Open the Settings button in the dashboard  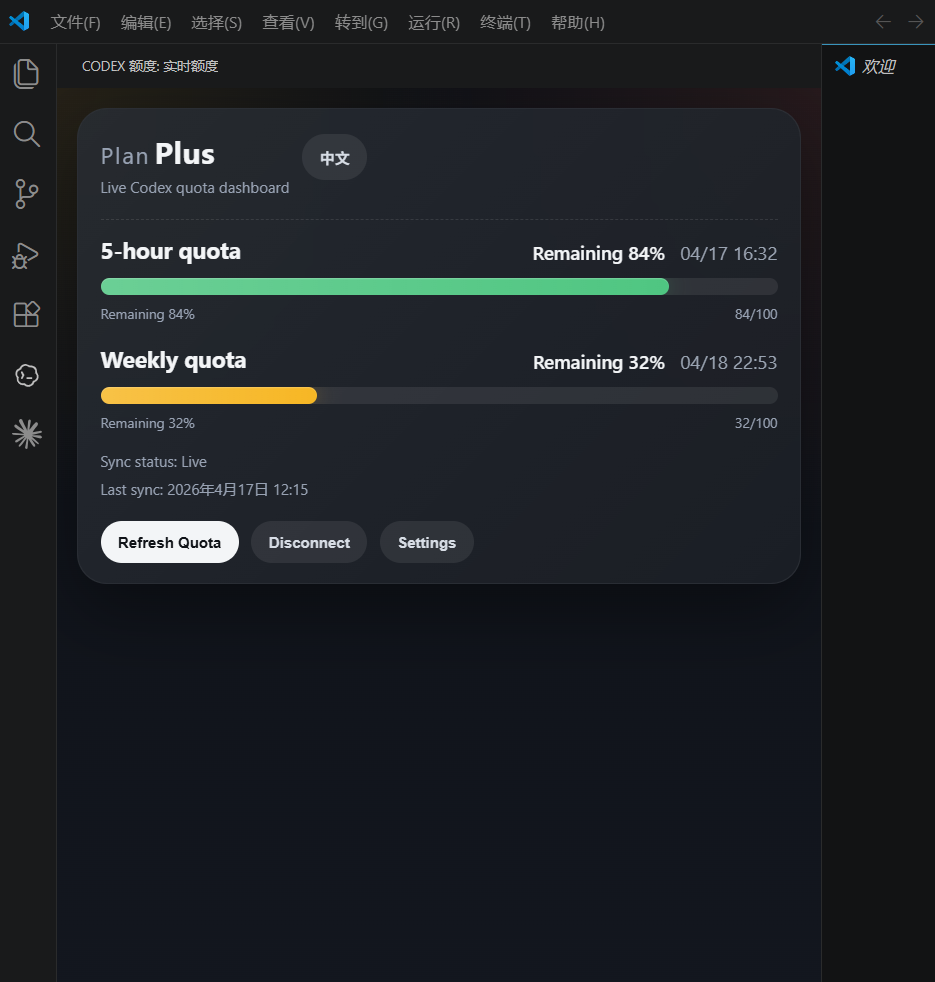(427, 542)
